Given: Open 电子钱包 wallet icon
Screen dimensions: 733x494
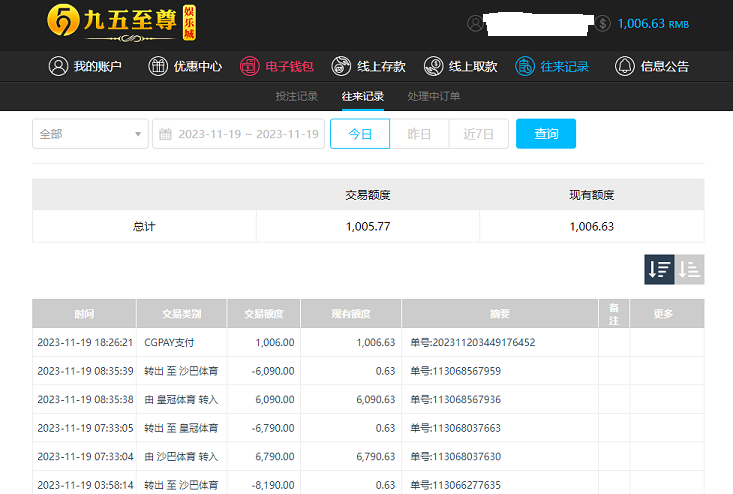Looking at the screenshot, I should coord(250,66).
